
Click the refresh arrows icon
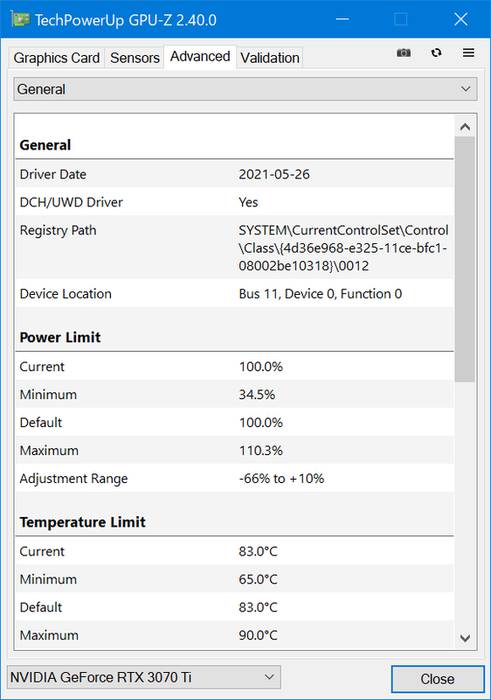436,53
